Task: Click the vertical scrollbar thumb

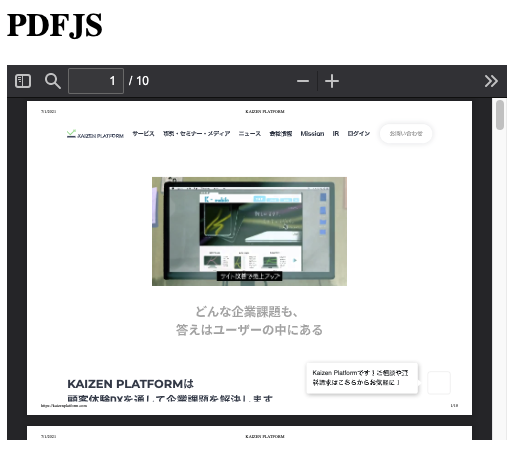Action: point(500,115)
